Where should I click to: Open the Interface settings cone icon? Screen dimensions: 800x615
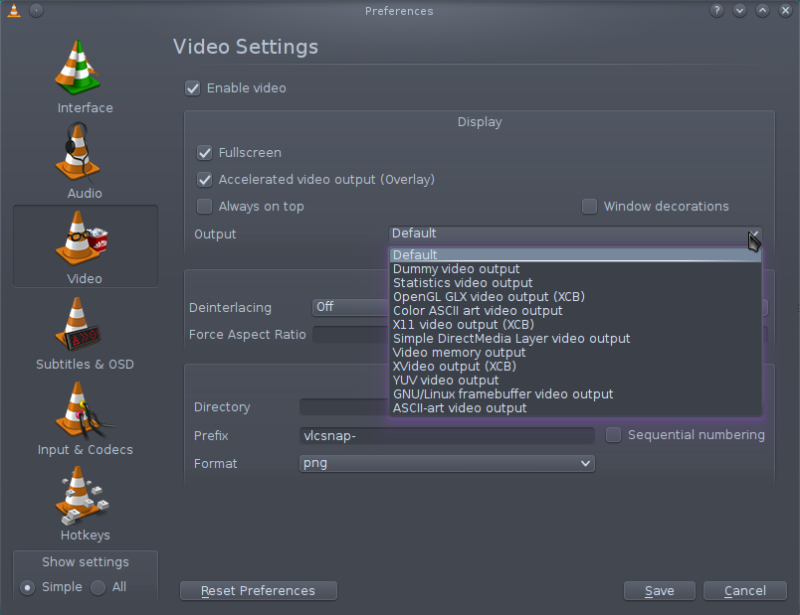pos(78,67)
